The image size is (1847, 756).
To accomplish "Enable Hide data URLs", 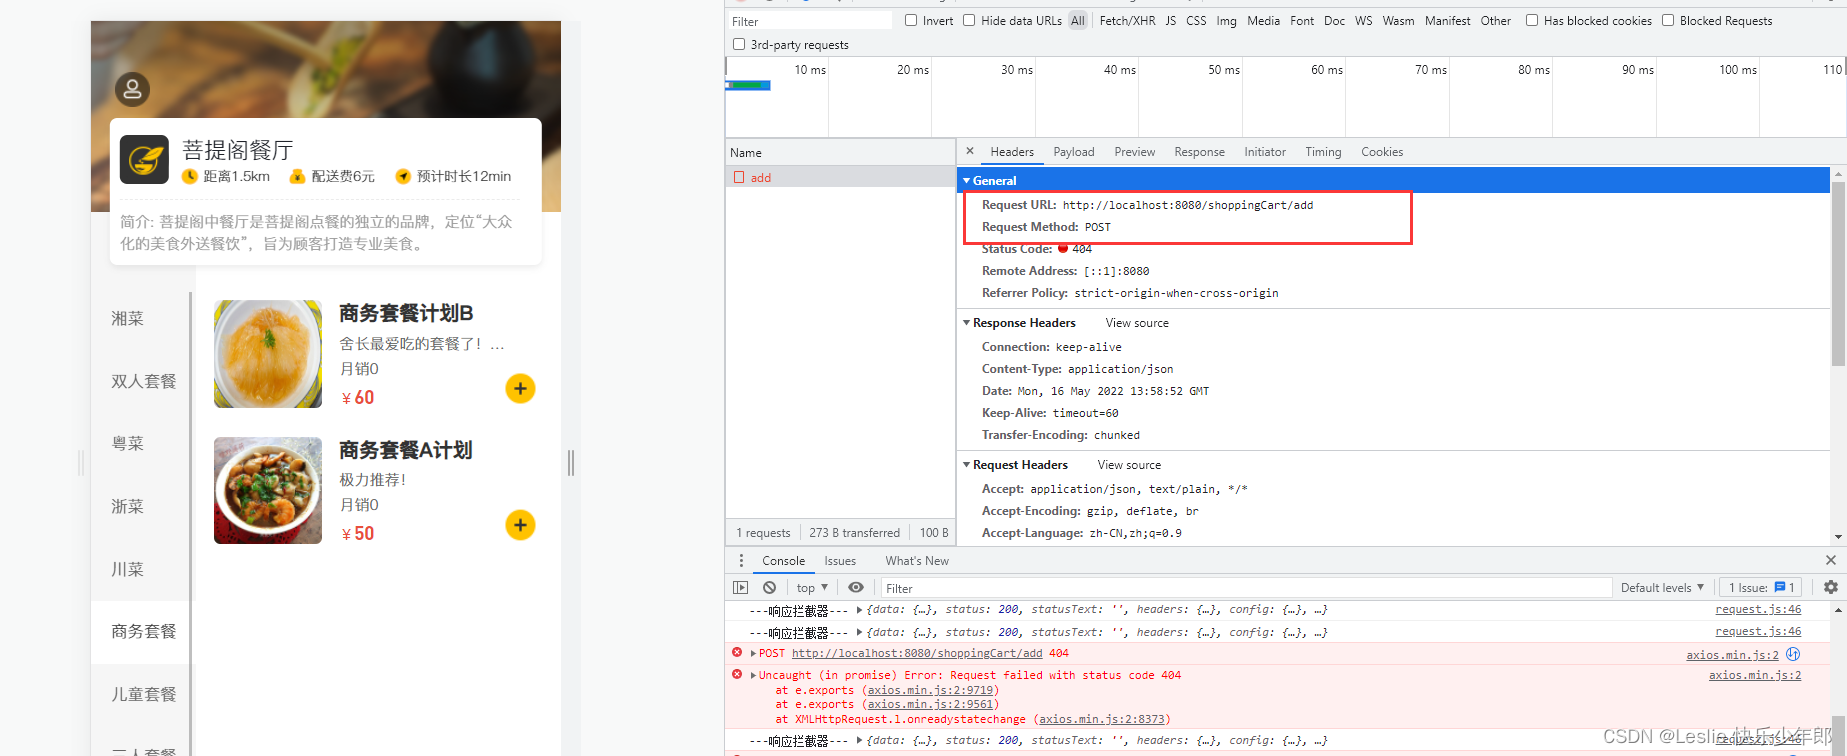I will [x=969, y=20].
